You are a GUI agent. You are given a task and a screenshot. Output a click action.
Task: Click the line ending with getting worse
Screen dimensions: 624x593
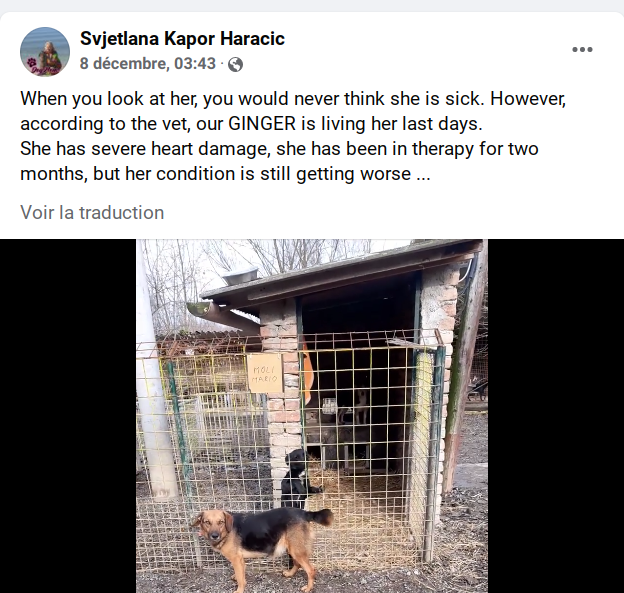pyautogui.click(x=225, y=174)
